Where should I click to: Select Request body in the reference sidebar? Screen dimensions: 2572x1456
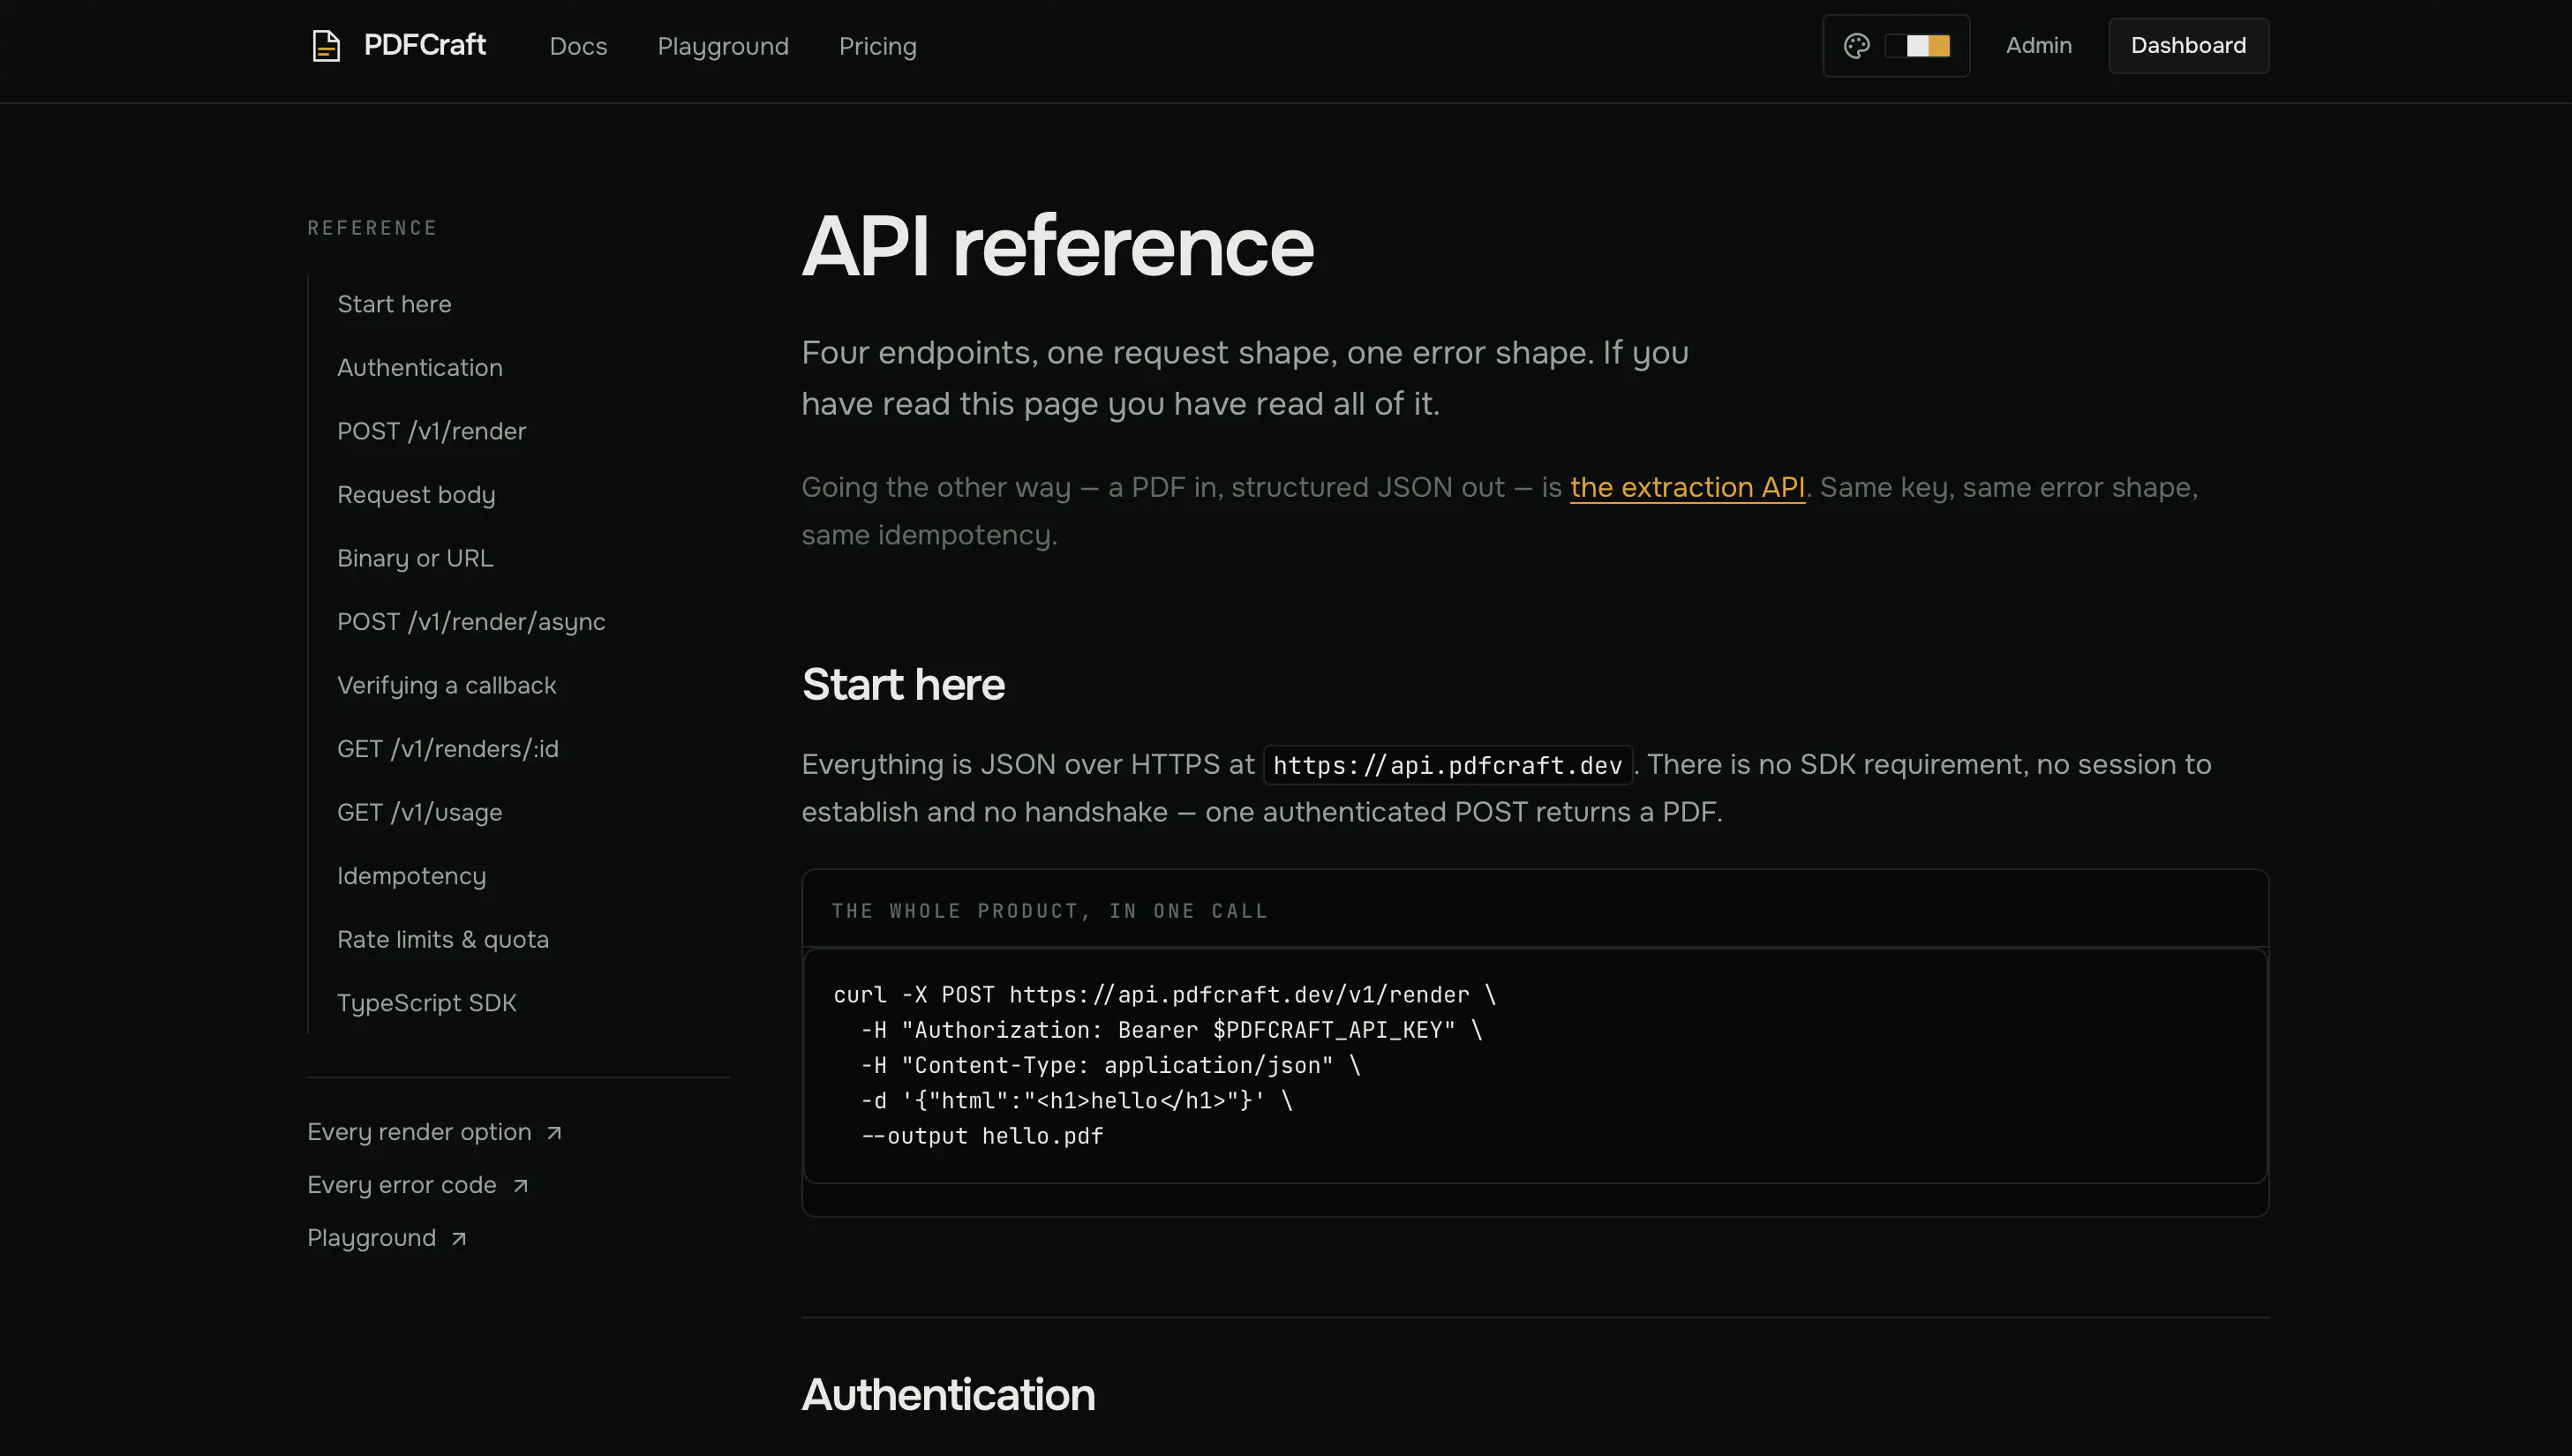(416, 494)
